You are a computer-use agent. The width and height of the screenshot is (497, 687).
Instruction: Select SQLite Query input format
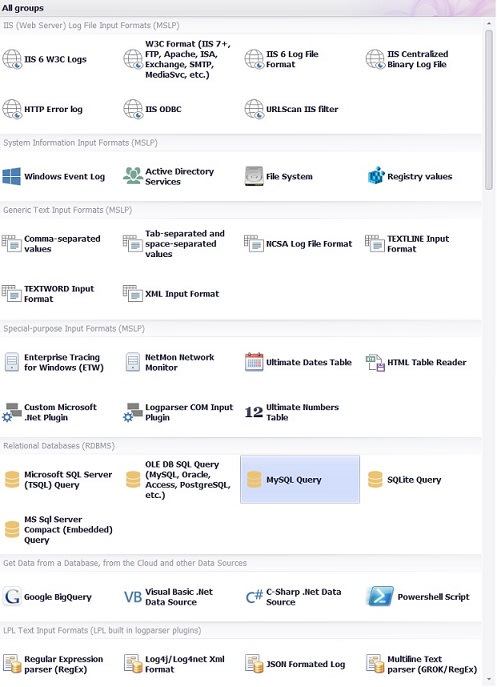[406, 480]
